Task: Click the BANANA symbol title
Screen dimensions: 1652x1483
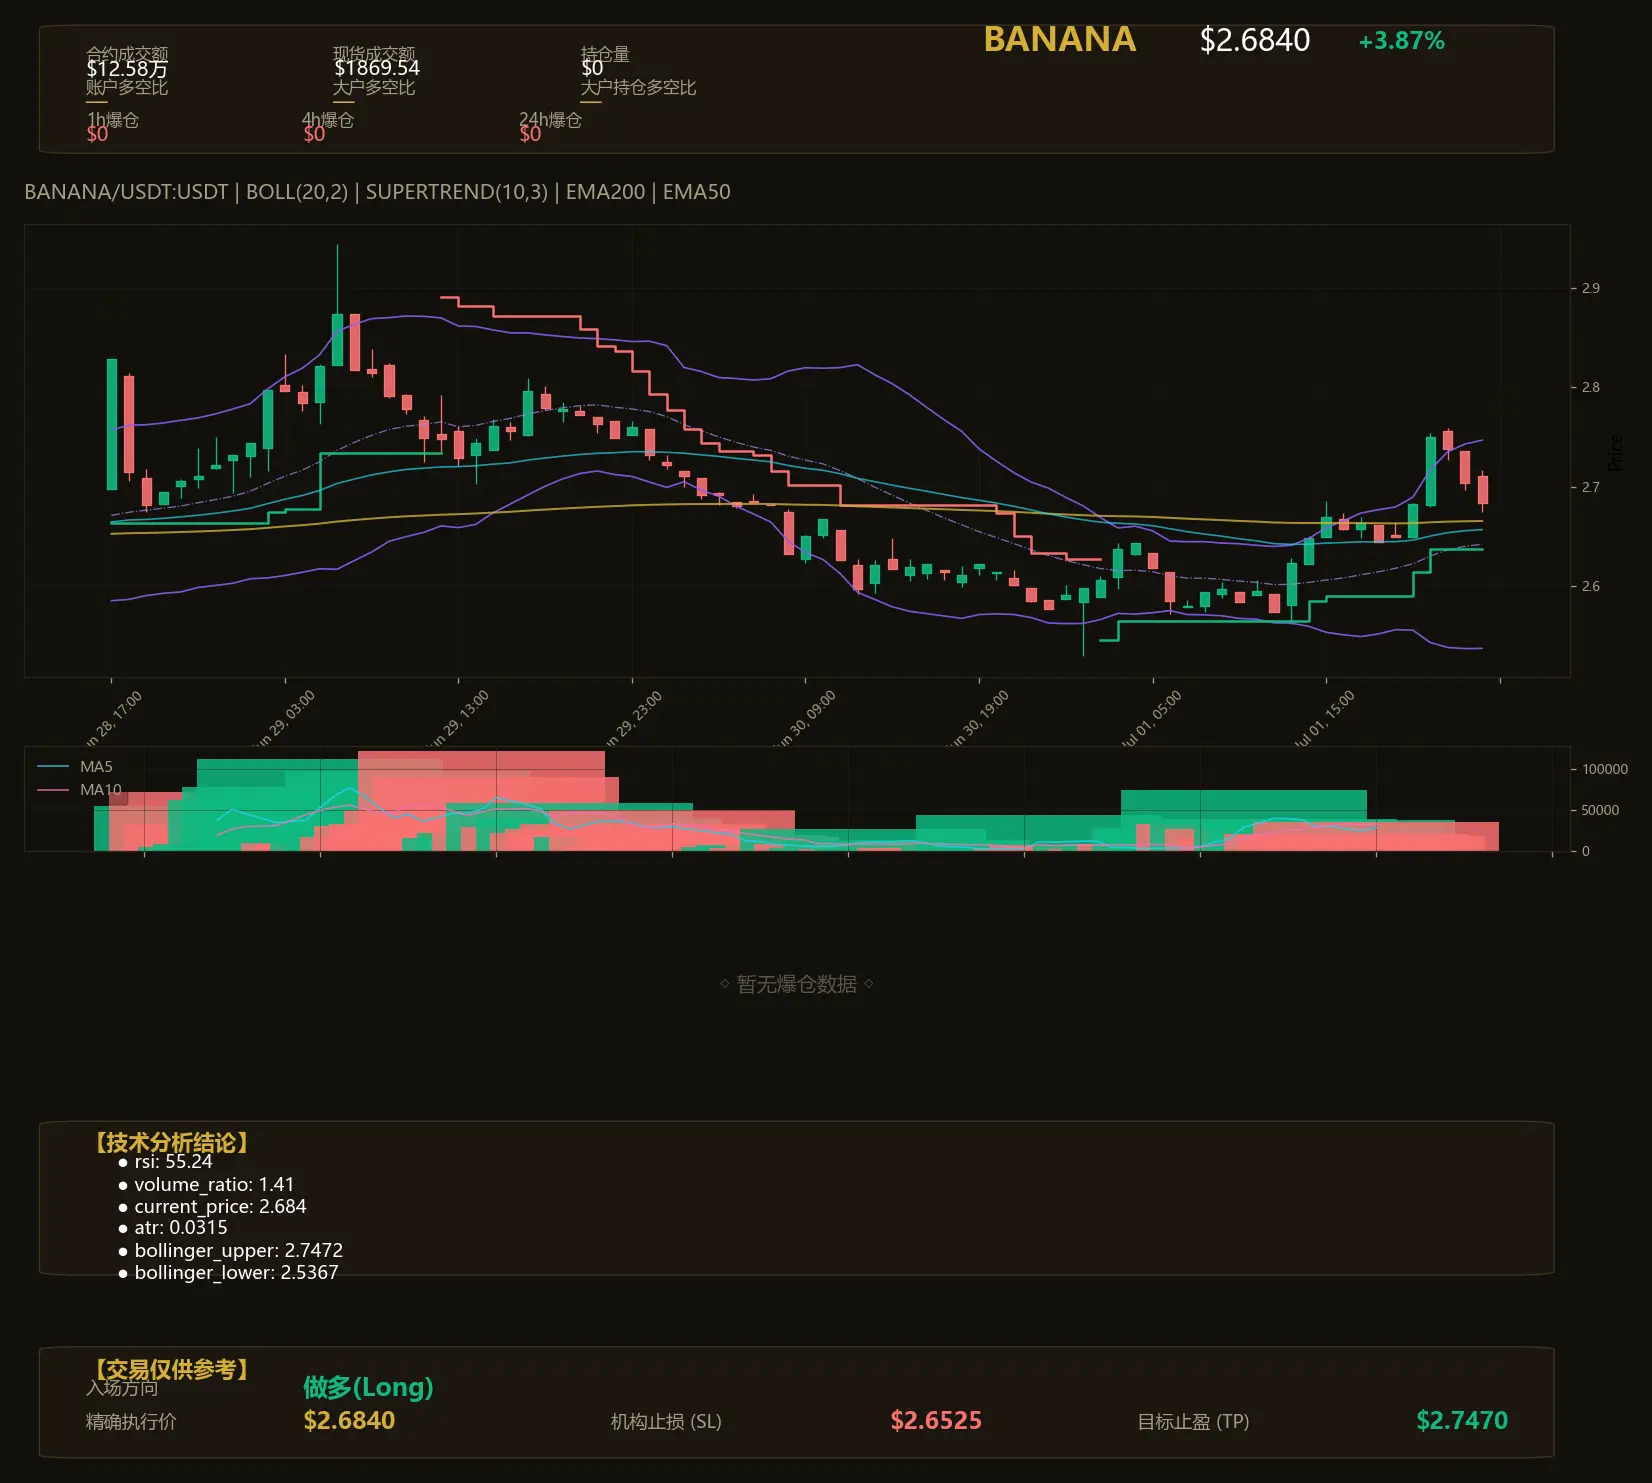Action: pos(1060,40)
